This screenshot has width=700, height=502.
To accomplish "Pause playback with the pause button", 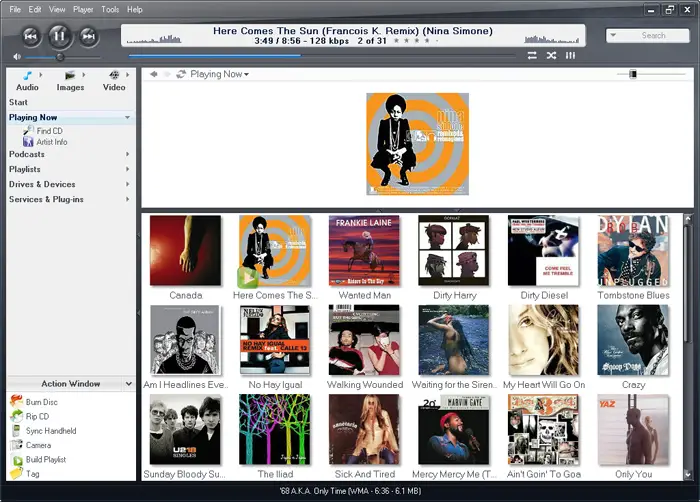I will tap(59, 36).
